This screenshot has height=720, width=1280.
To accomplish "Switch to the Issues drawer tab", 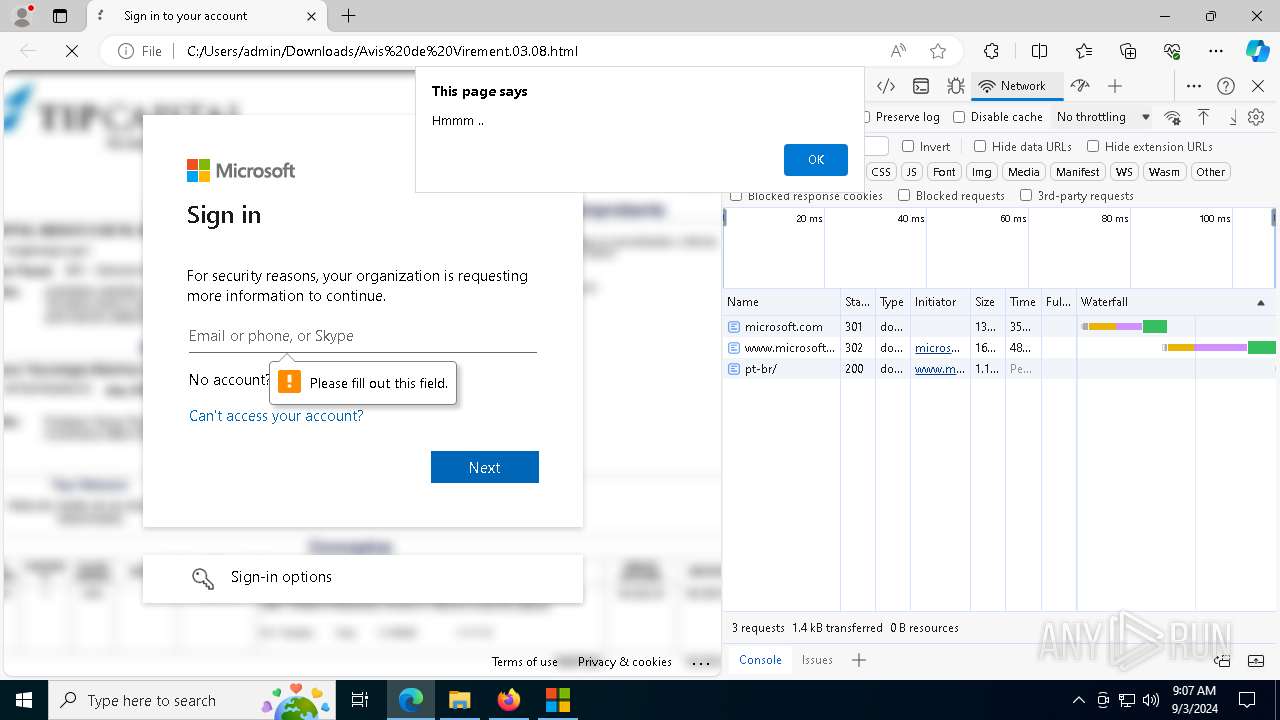I will (x=817, y=660).
